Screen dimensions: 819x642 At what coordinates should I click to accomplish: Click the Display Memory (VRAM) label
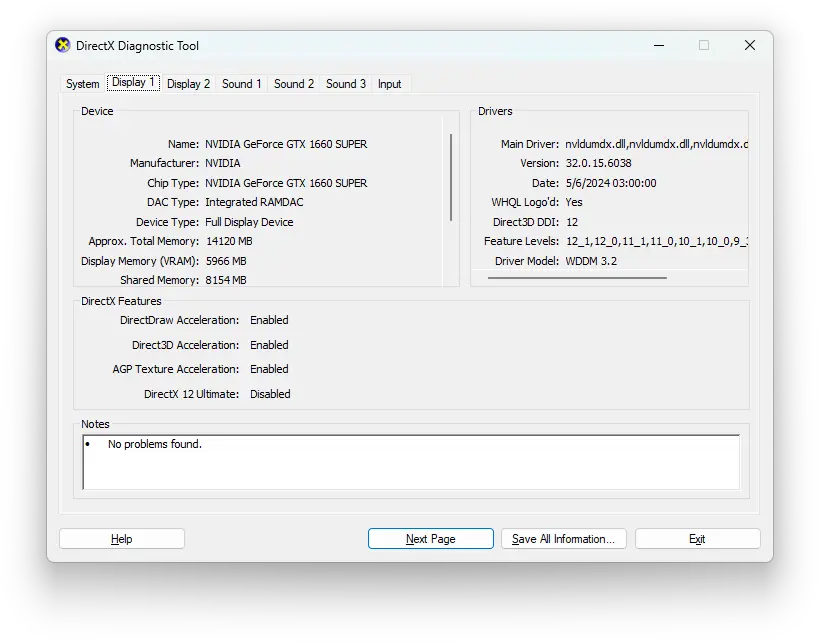tap(140, 261)
